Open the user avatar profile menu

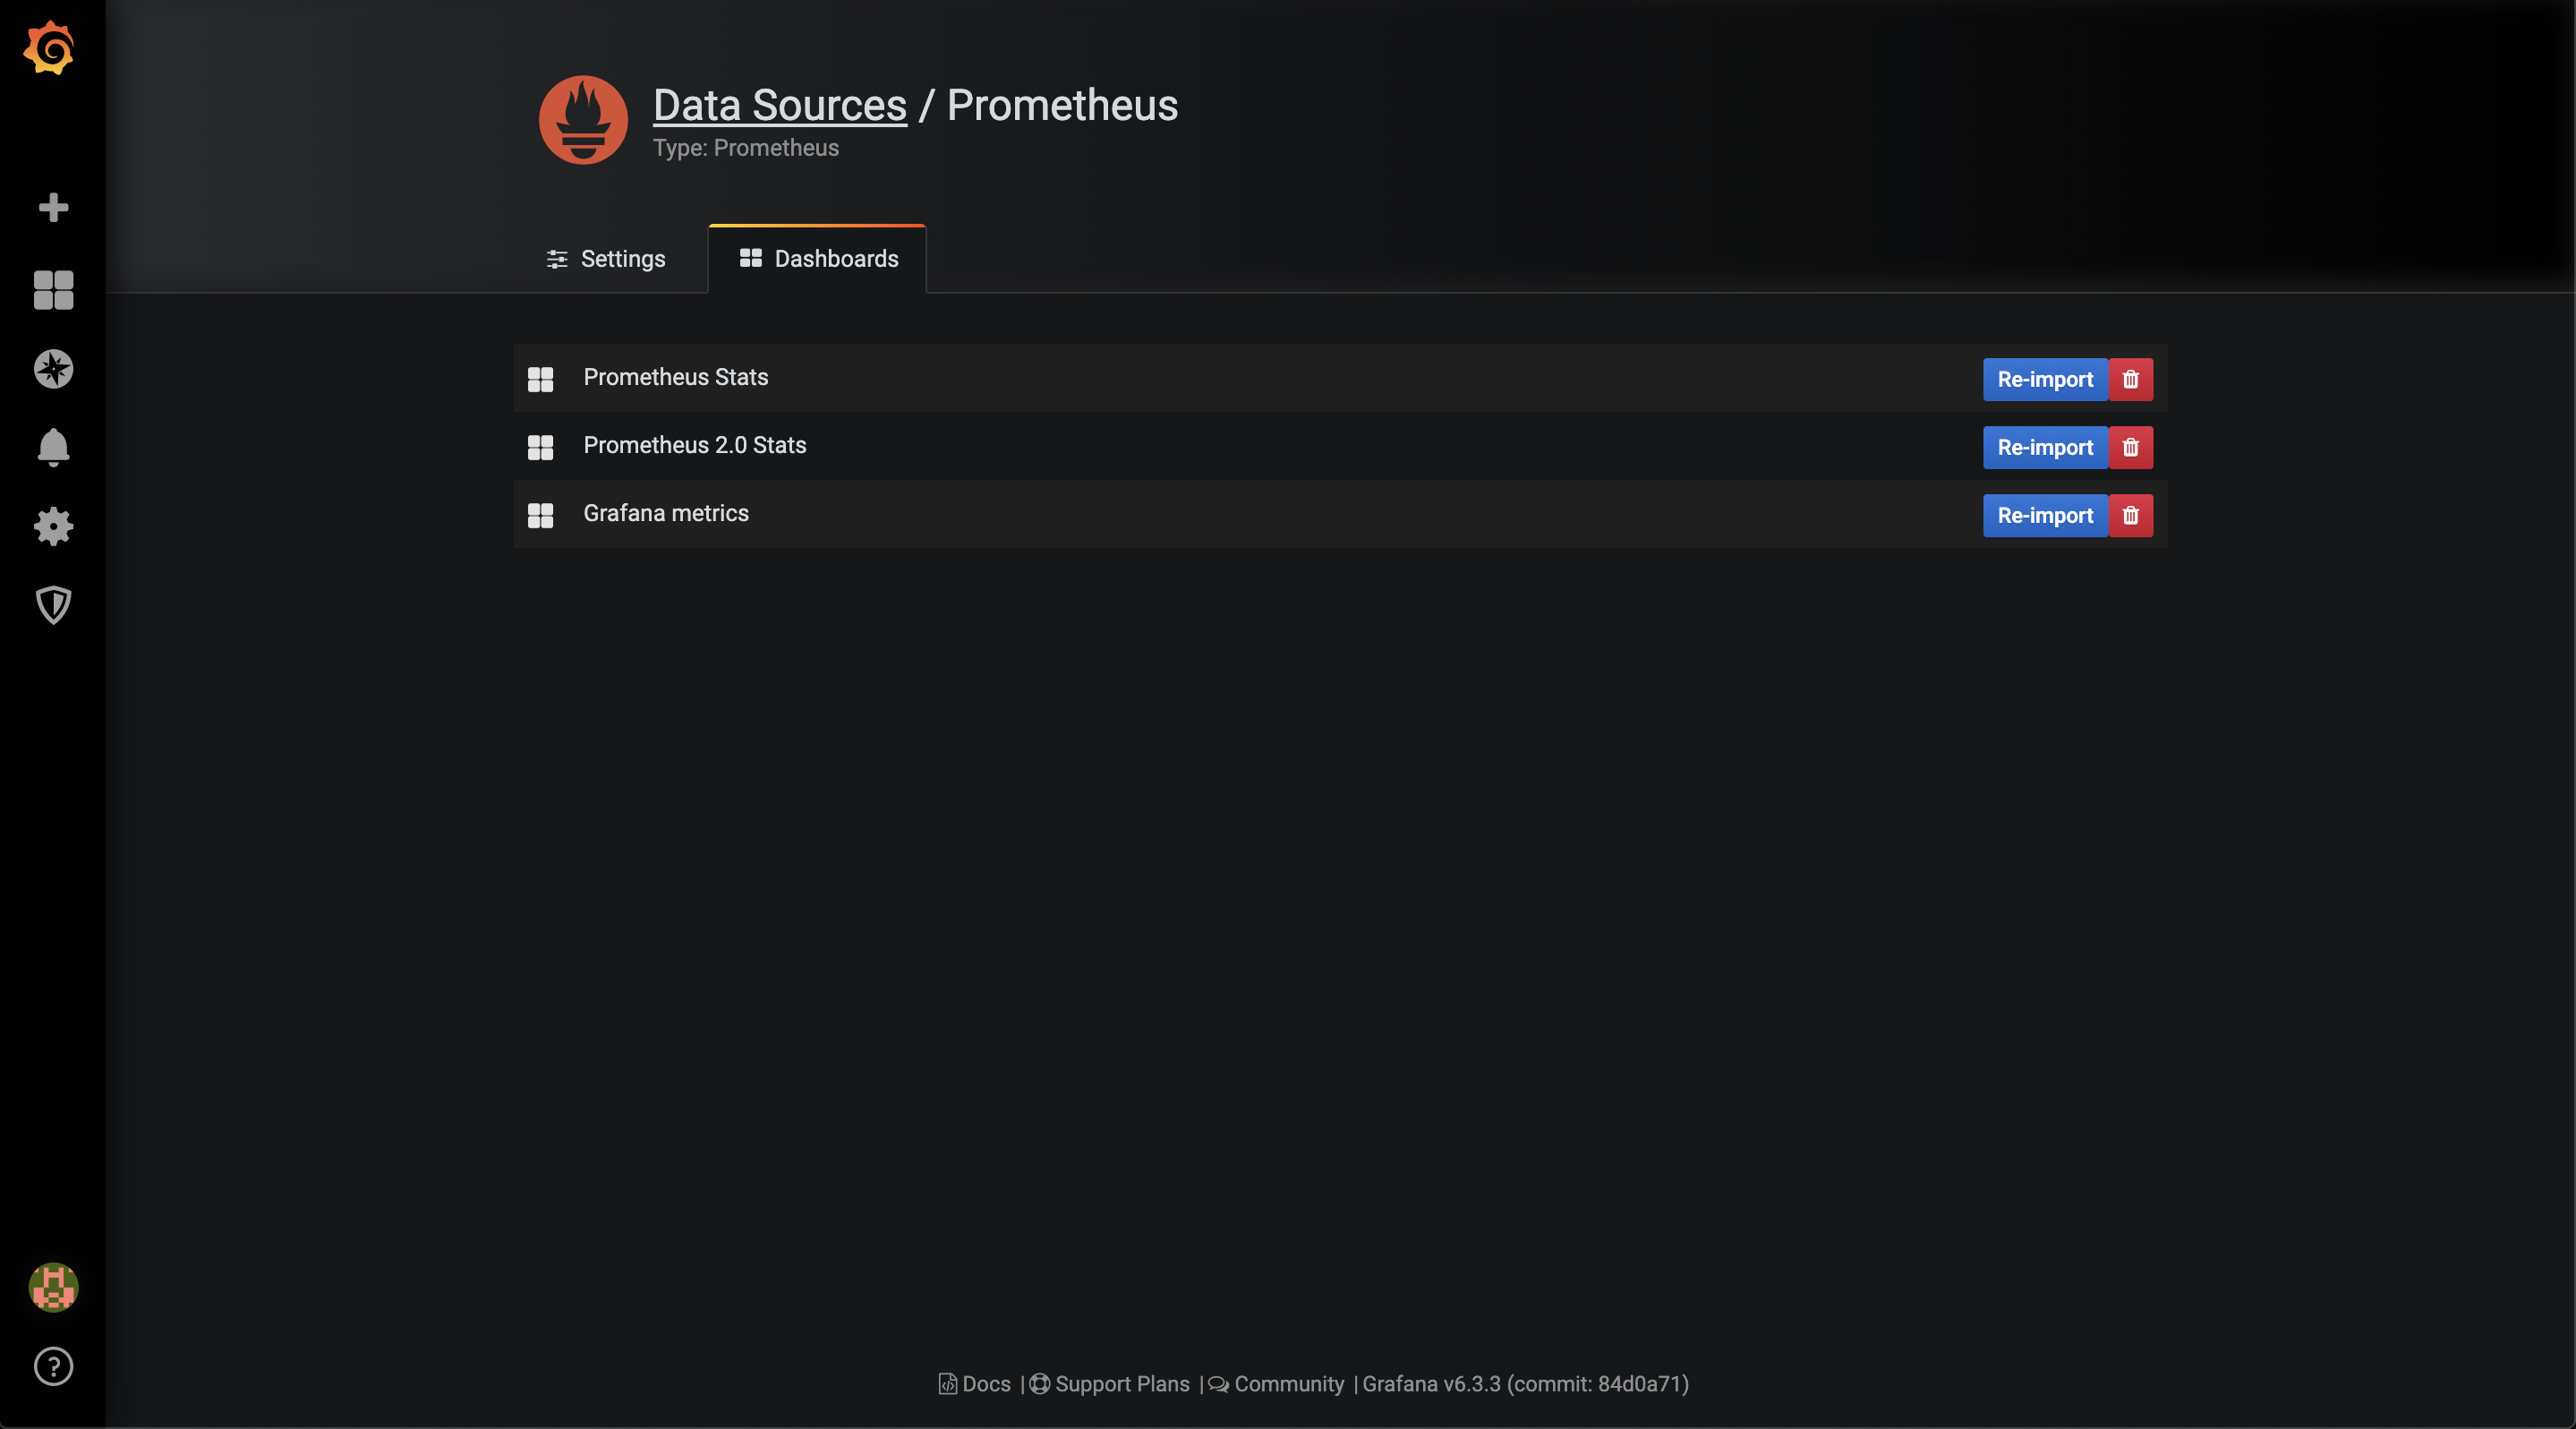[53, 1287]
